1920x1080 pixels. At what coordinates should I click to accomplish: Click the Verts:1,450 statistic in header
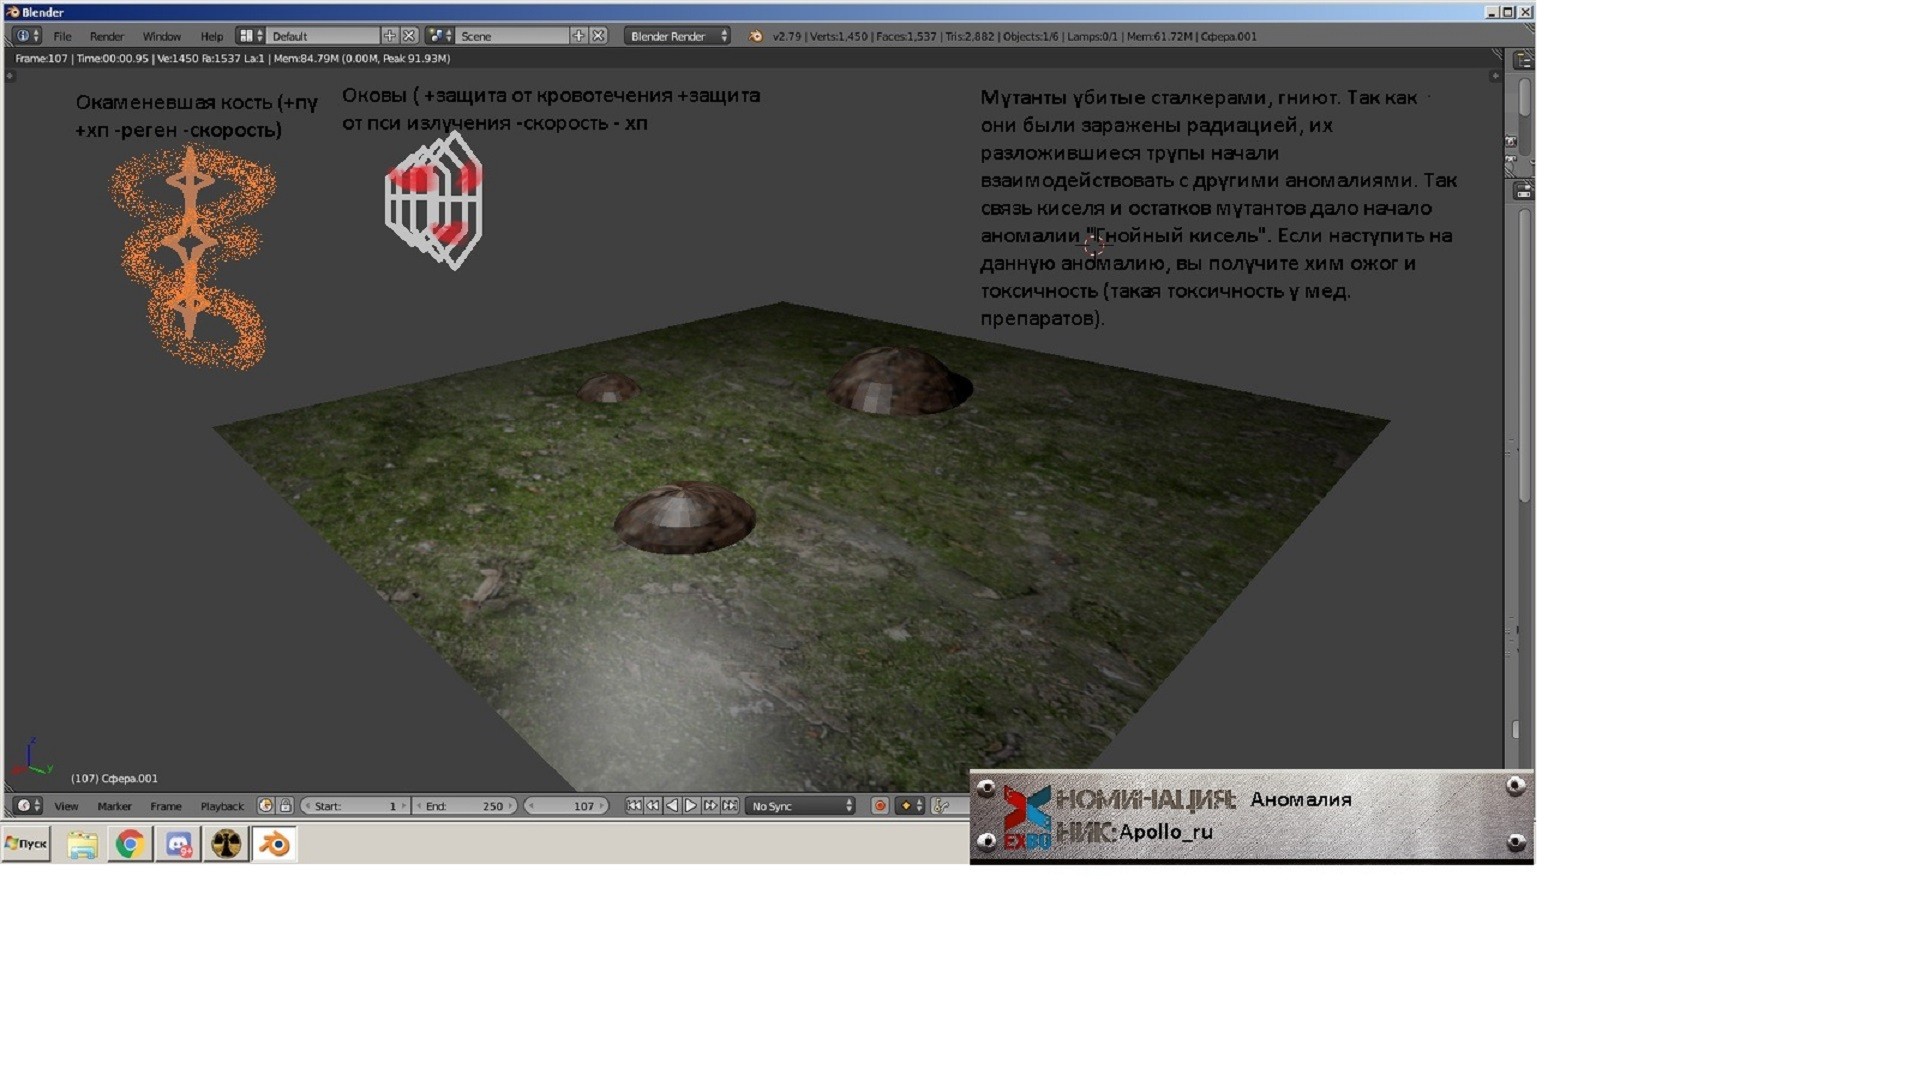tap(838, 36)
